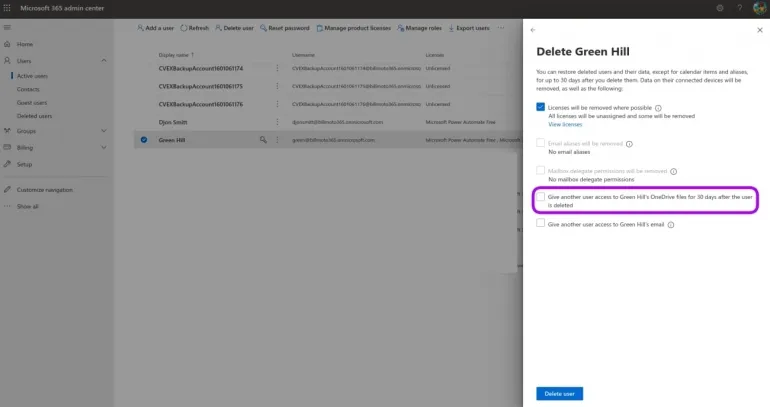The height and width of the screenshot is (407, 770).
Task: Open Deleted users page
Action: (x=34, y=116)
